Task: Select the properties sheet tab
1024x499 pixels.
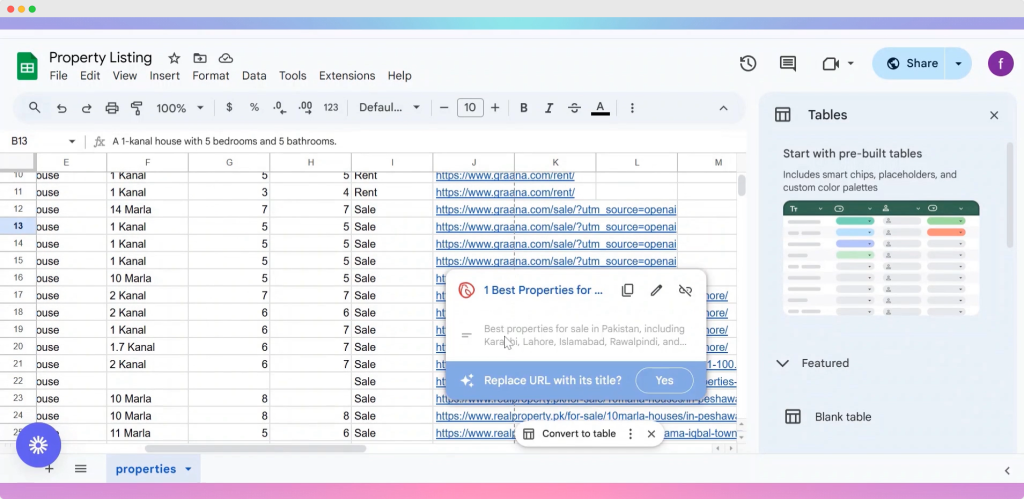Action: [x=146, y=469]
